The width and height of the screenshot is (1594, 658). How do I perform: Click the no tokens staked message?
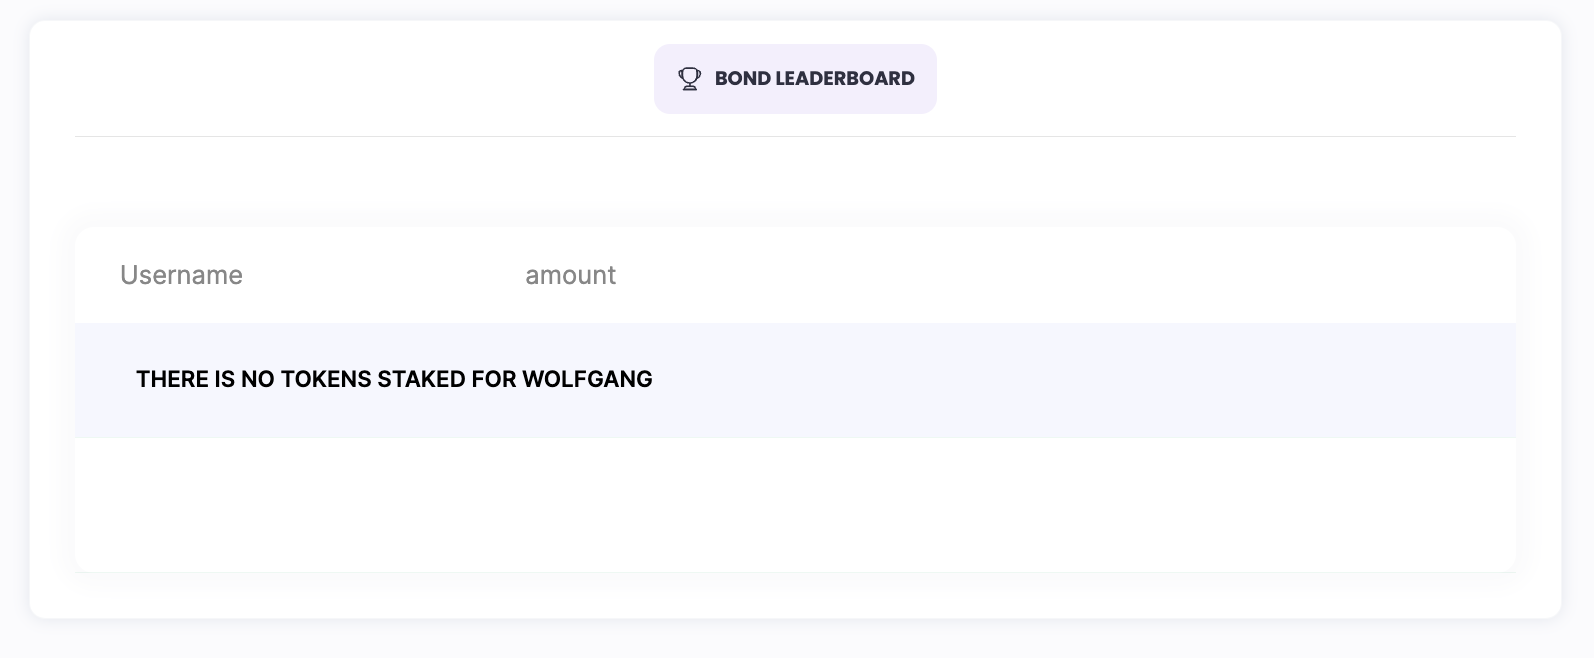pos(394,380)
